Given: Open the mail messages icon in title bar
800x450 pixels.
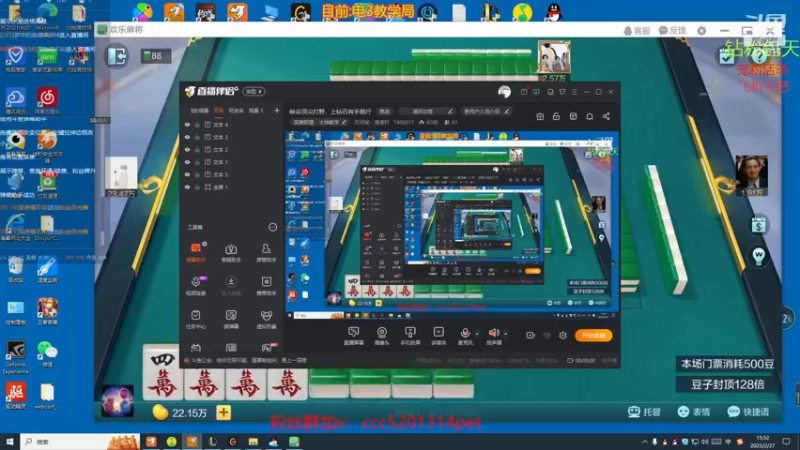Looking at the screenshot, I should point(524,92).
